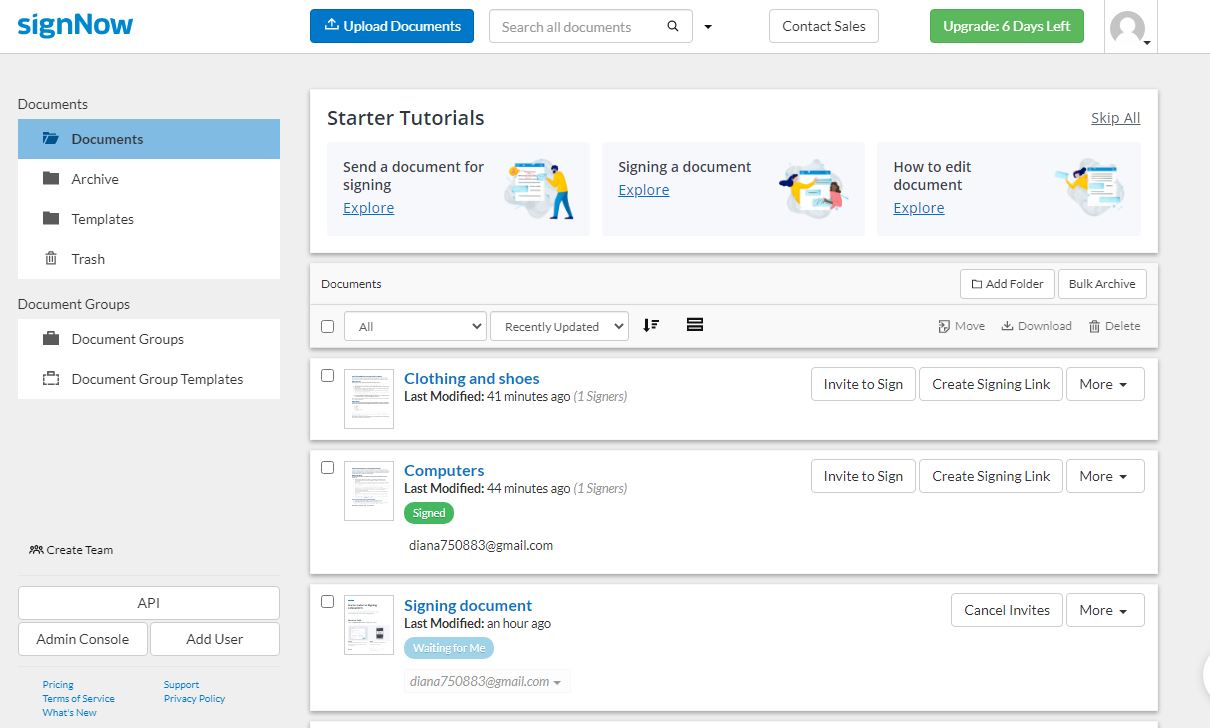Screen dimensions: 1210x728
Task: Select the Signing document checkbox
Action: click(x=327, y=602)
